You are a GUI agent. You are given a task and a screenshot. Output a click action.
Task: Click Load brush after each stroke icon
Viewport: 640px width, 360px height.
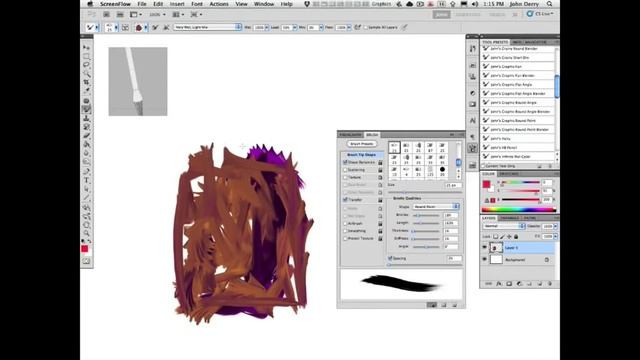[x=155, y=27]
